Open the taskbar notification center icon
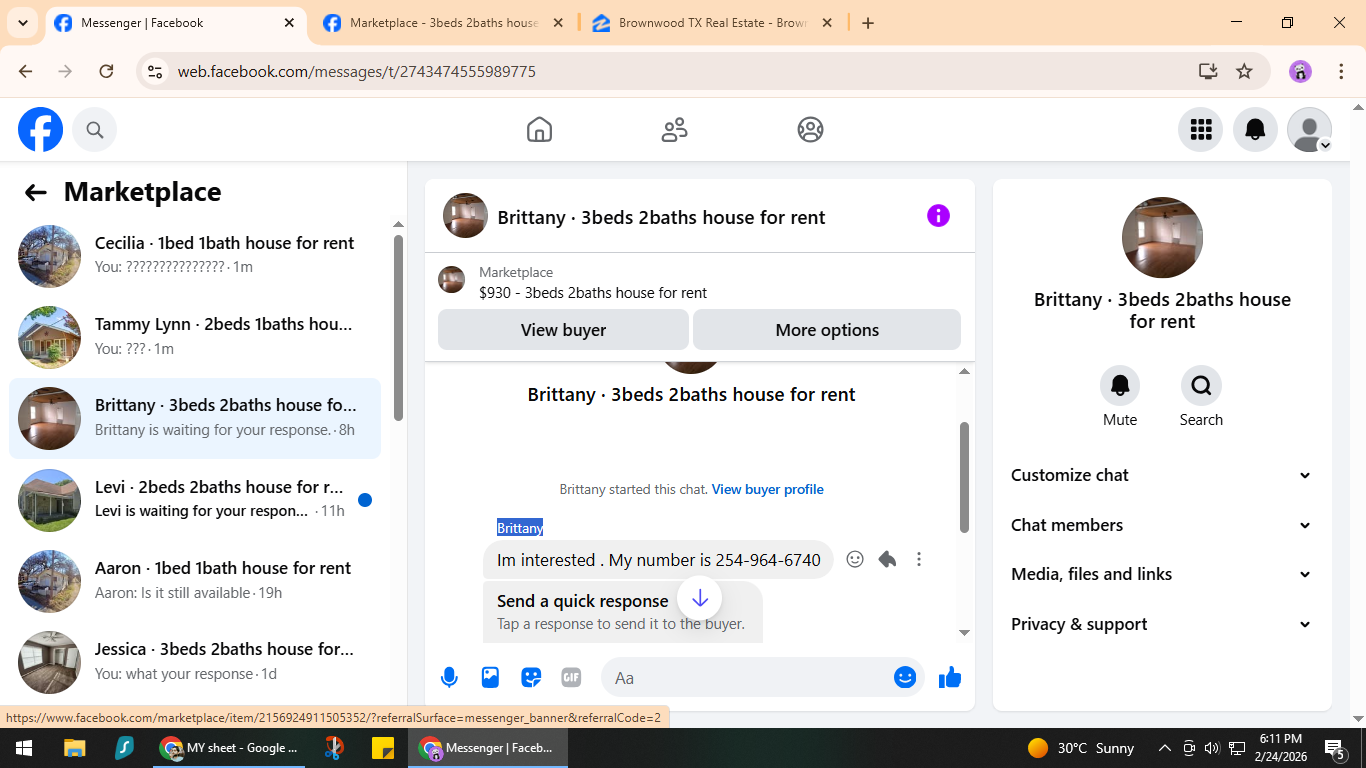Image resolution: width=1366 pixels, height=768 pixels. 1335,748
